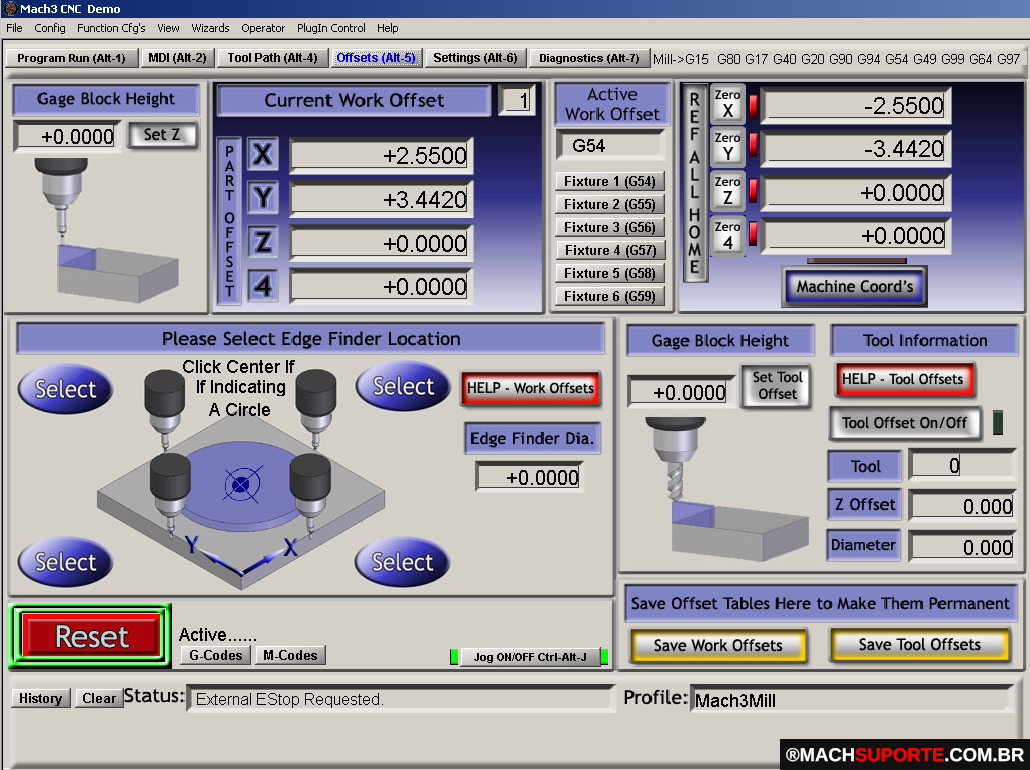The image size is (1030, 770).
Task: Clear the status message
Action: coord(99,698)
